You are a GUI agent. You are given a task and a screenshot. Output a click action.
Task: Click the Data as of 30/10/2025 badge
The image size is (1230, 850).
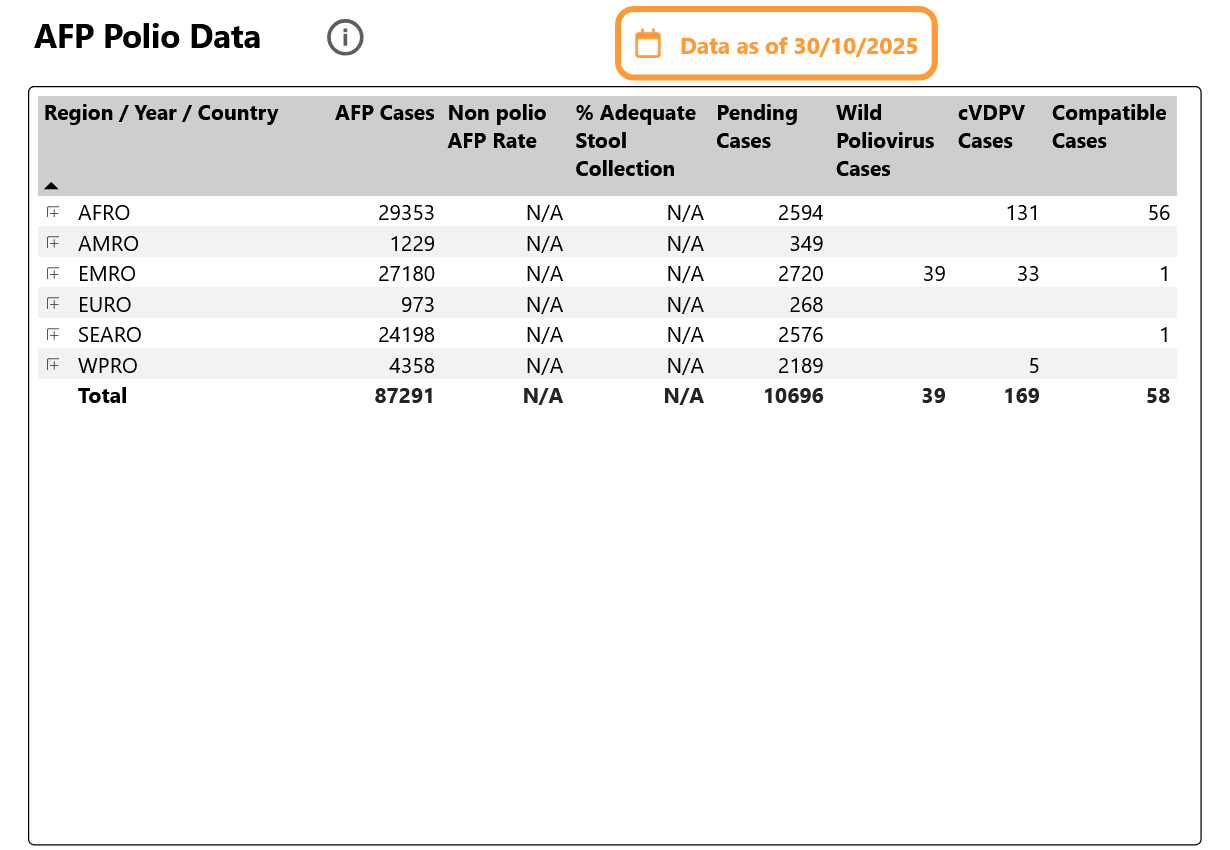pyautogui.click(x=798, y=45)
